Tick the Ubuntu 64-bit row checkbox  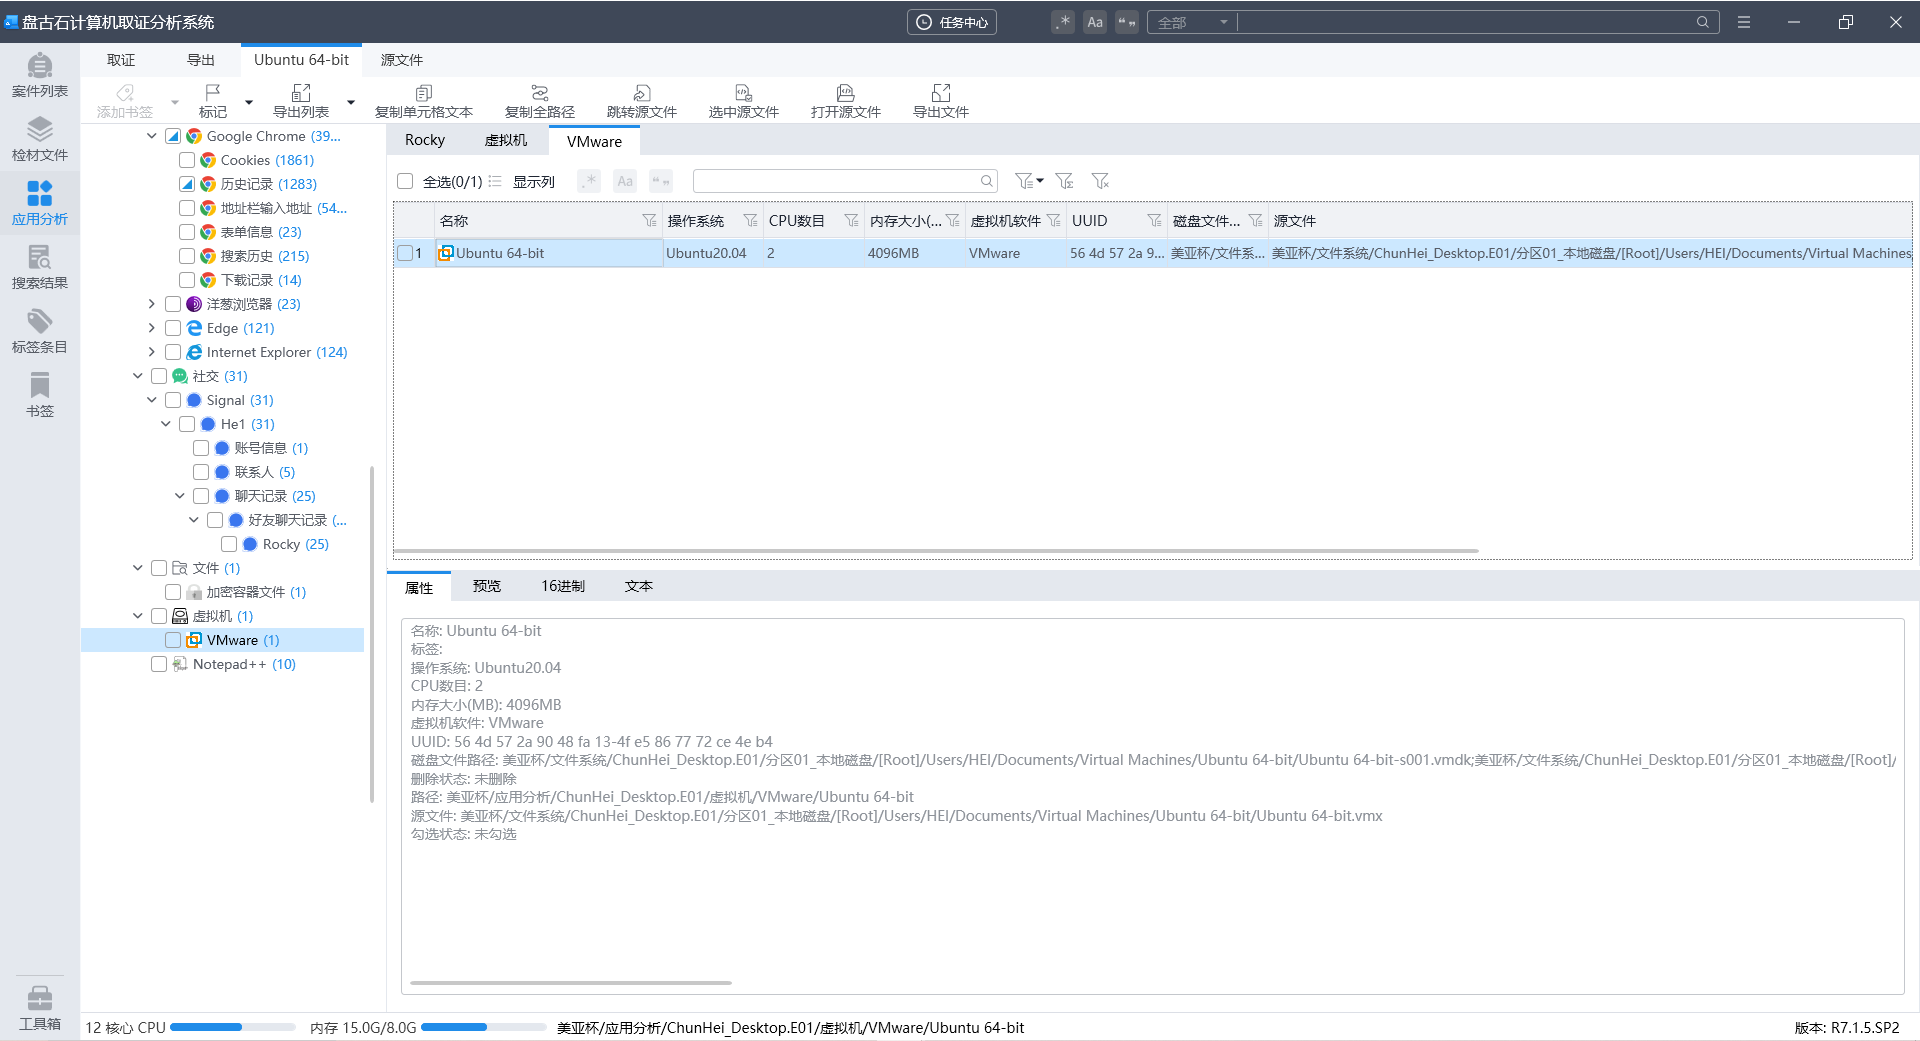click(x=405, y=253)
